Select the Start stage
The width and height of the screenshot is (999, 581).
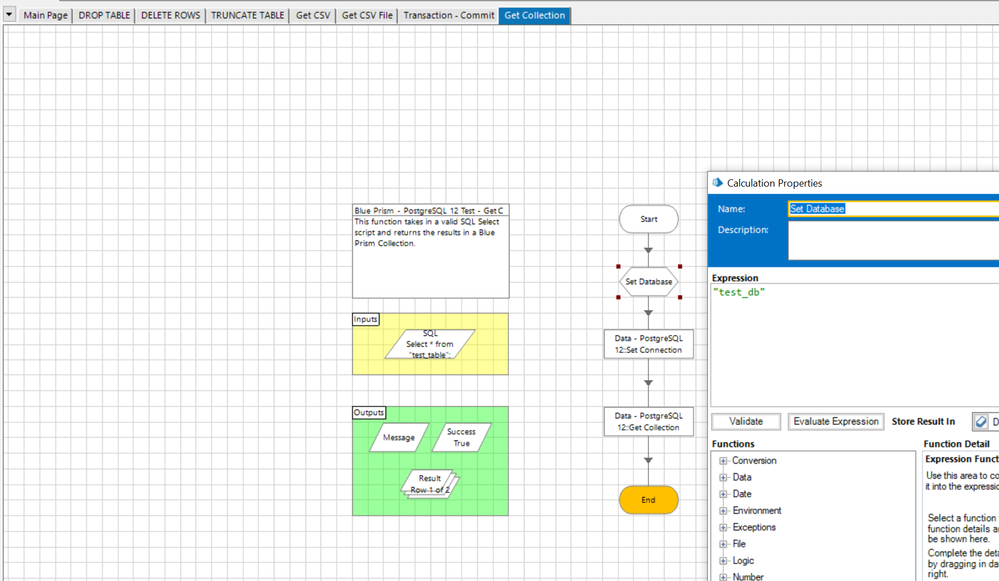[649, 219]
